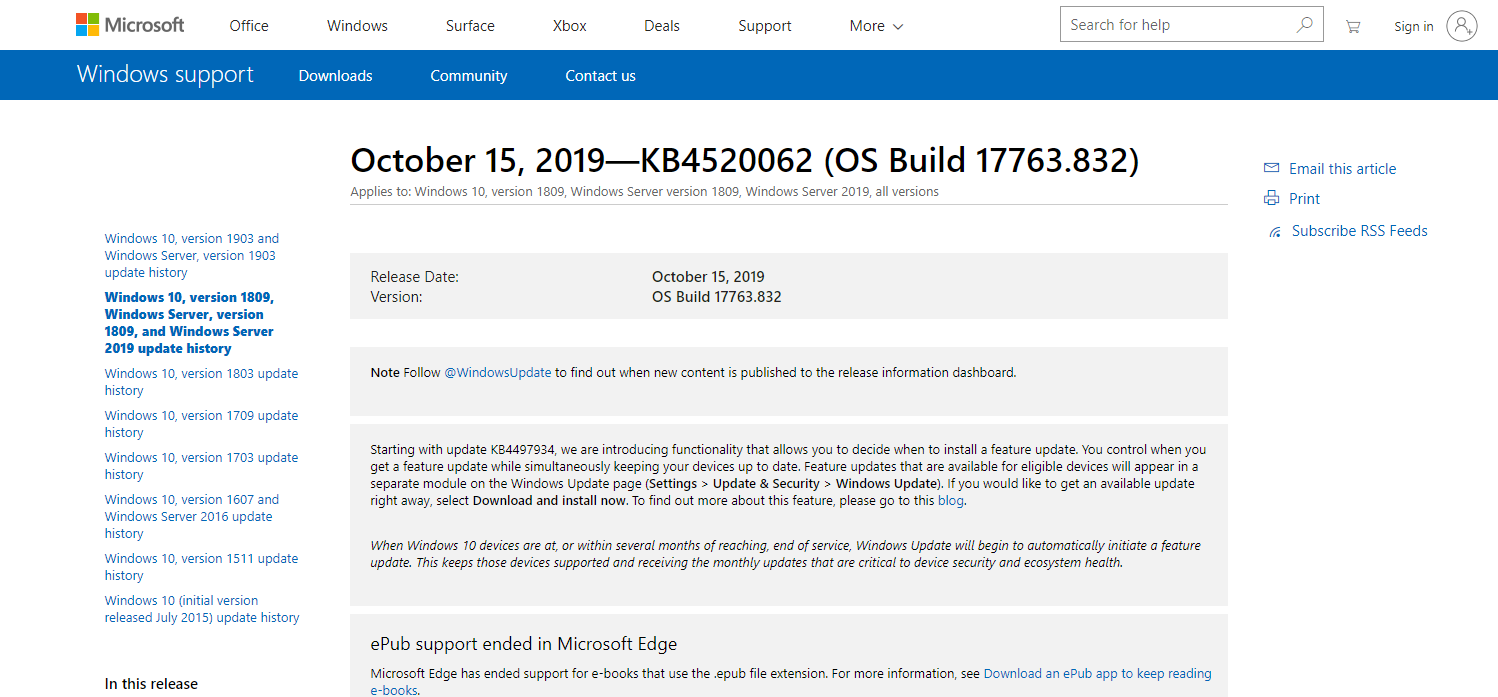Click Email this article link

tap(1342, 169)
